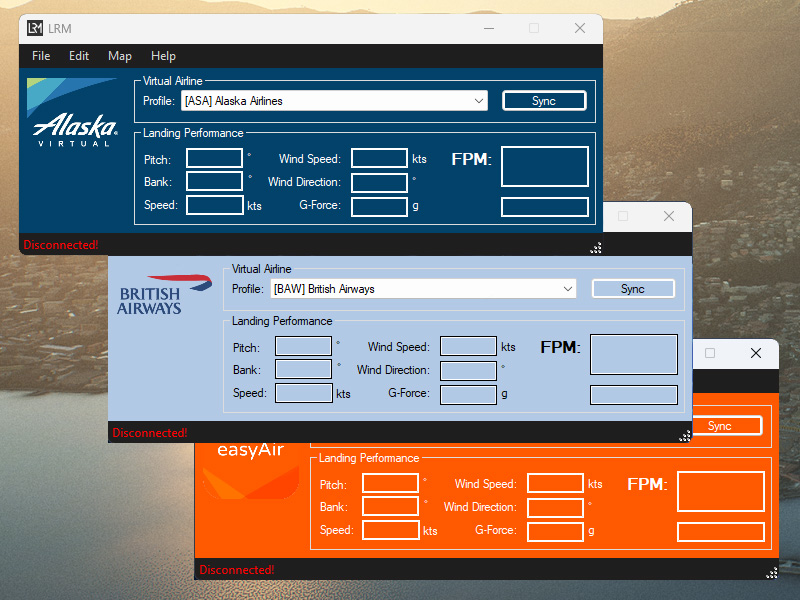Image resolution: width=800 pixels, height=600 pixels.
Task: Click the Bank field in easyAir window
Action: coord(390,506)
